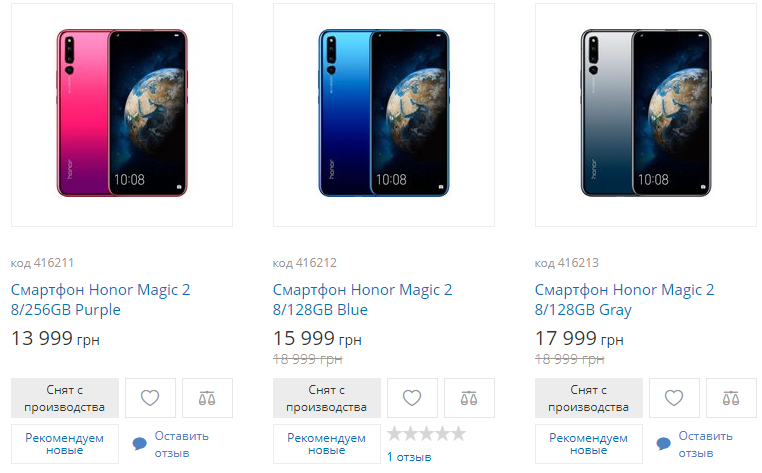Click review speech bubble under Gray phone

[663, 443]
